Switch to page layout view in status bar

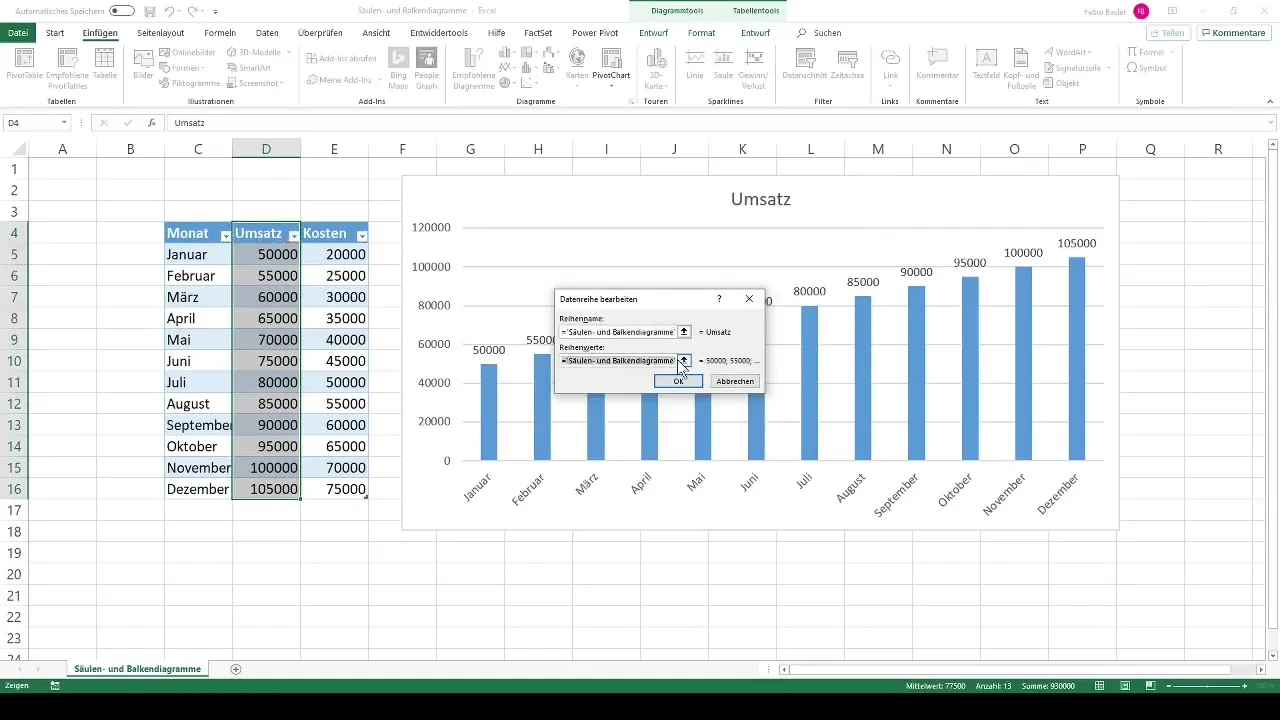tap(1125, 685)
